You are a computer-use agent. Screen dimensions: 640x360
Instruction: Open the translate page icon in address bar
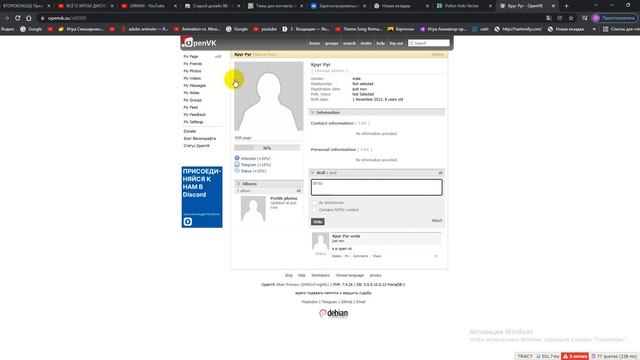pos(549,18)
